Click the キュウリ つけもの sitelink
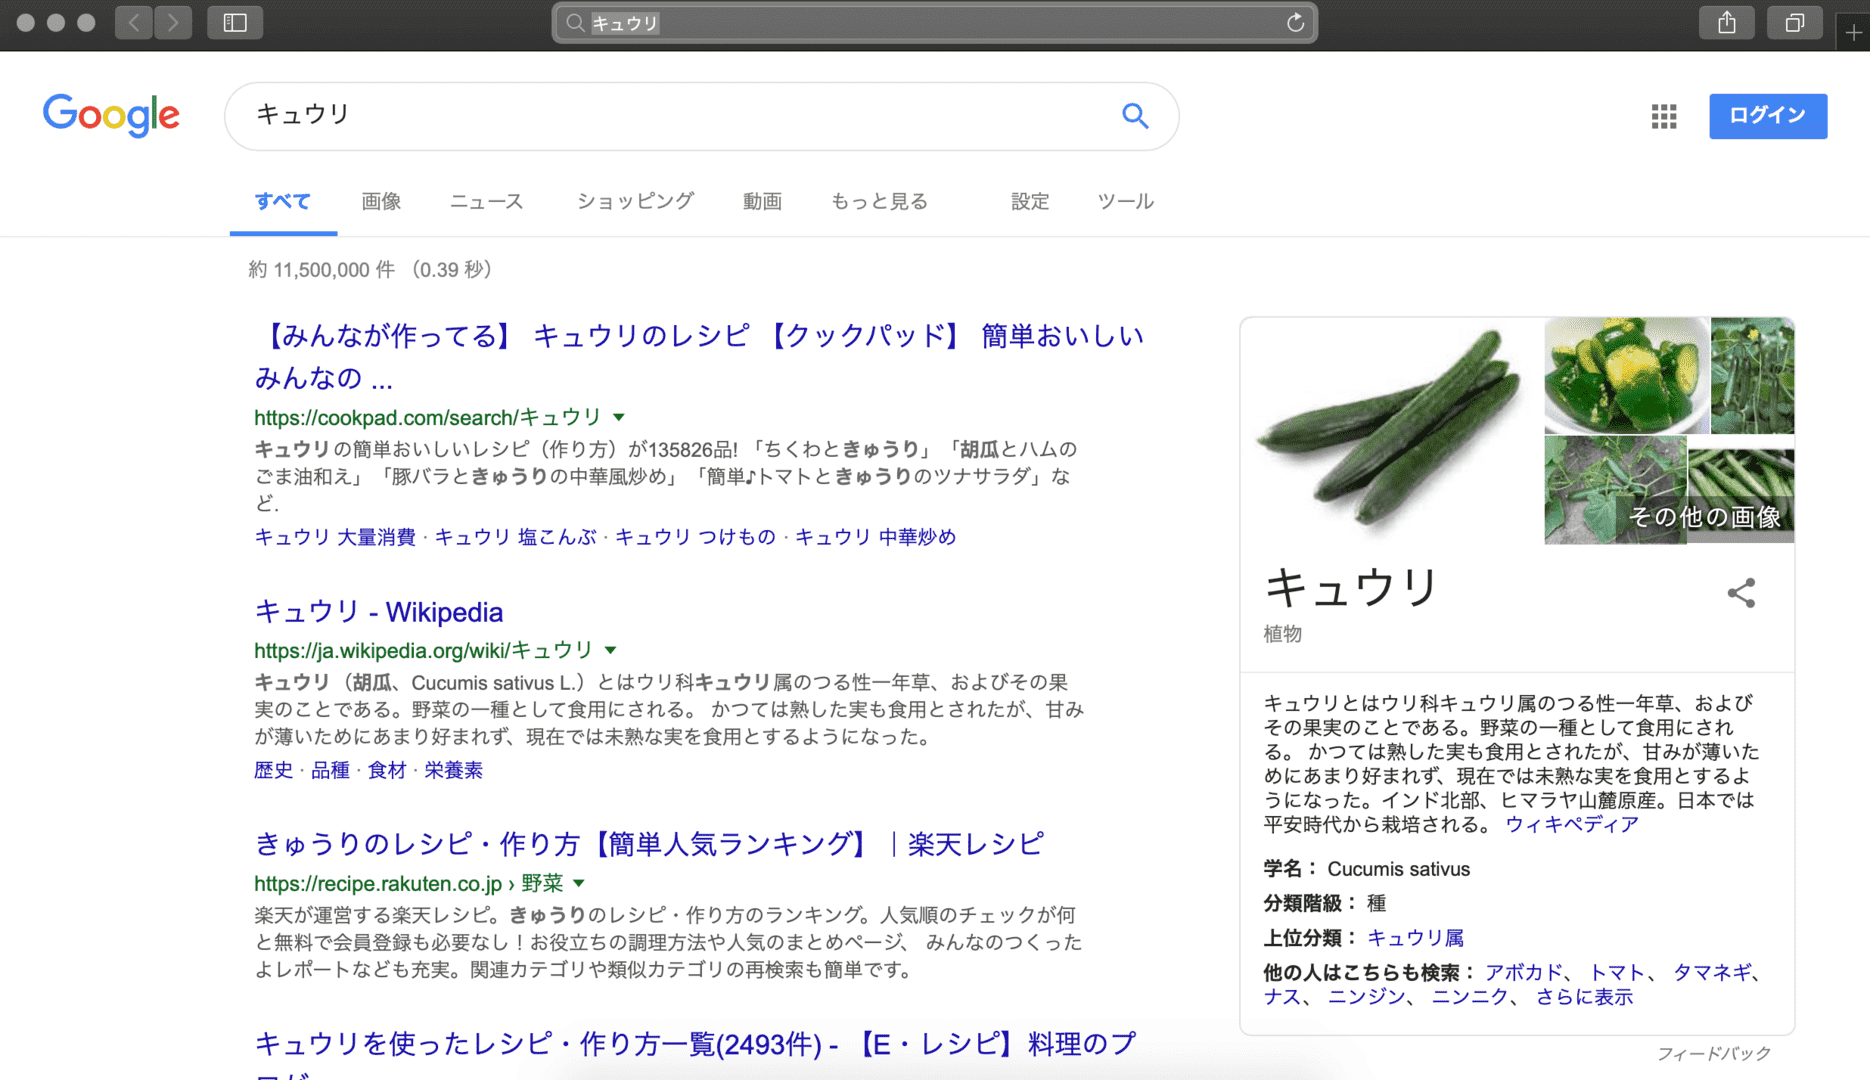The image size is (1870, 1080). (695, 537)
